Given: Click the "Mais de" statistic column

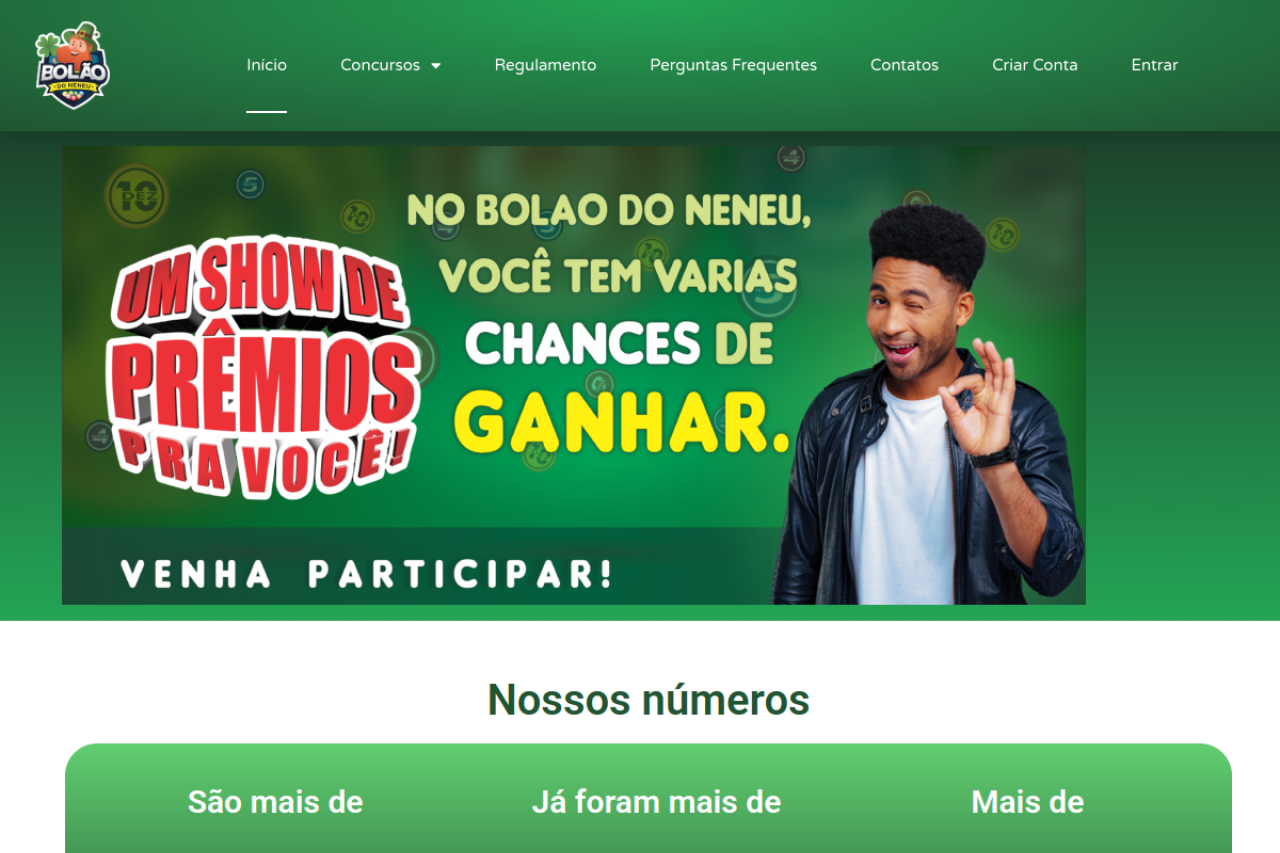Looking at the screenshot, I should click(x=1027, y=802).
